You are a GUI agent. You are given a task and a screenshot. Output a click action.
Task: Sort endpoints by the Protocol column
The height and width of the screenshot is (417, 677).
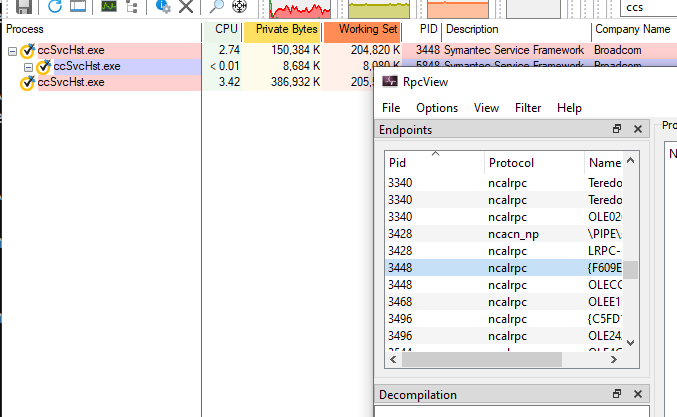tap(535, 163)
